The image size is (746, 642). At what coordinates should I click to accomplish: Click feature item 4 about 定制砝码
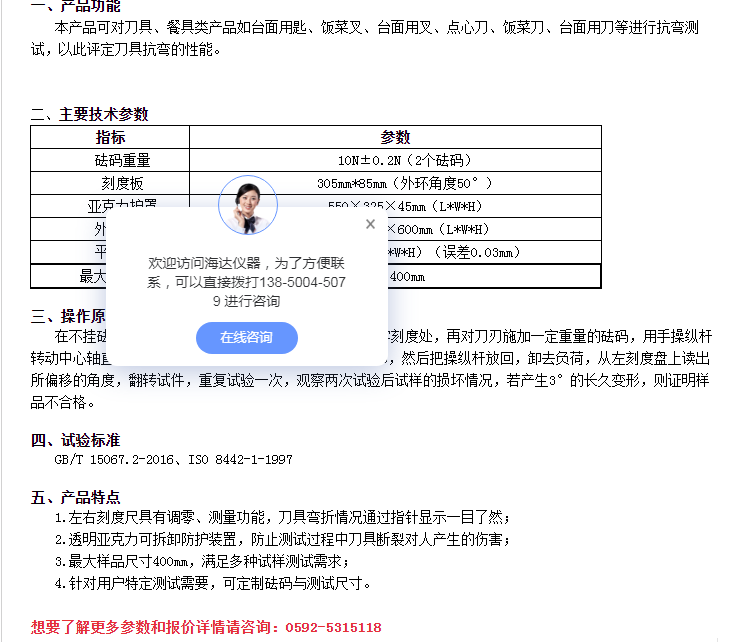point(213,584)
